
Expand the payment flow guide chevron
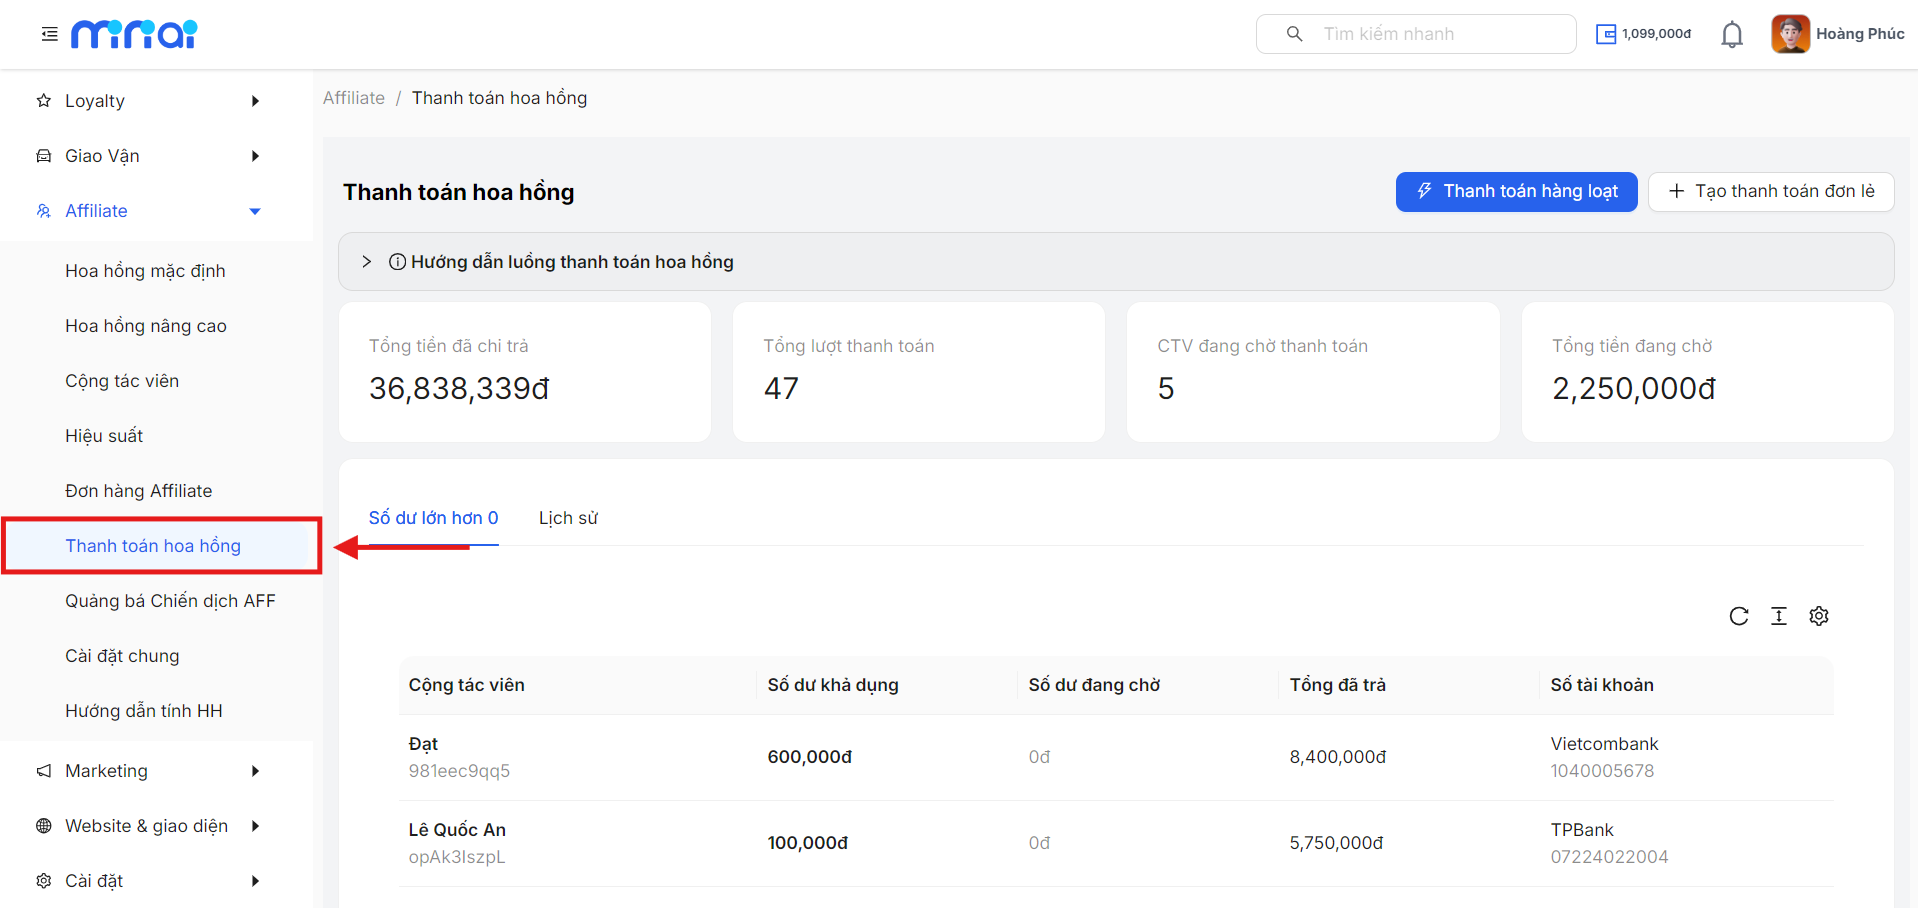click(367, 262)
